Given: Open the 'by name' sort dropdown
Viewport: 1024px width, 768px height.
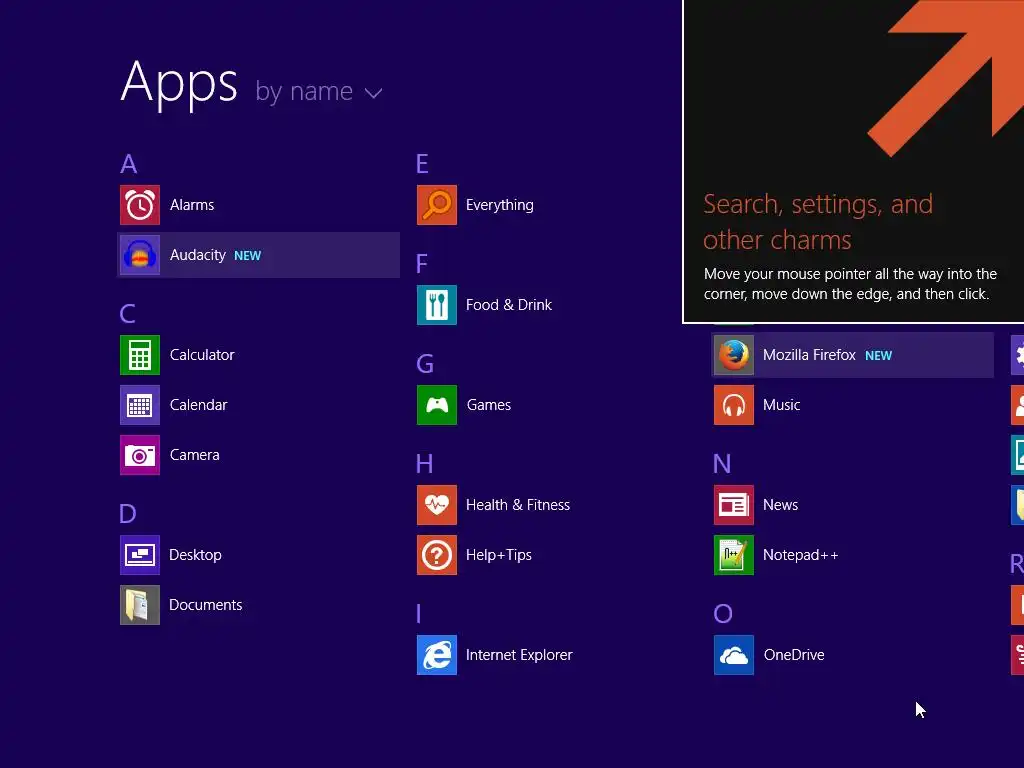Looking at the screenshot, I should [319, 92].
